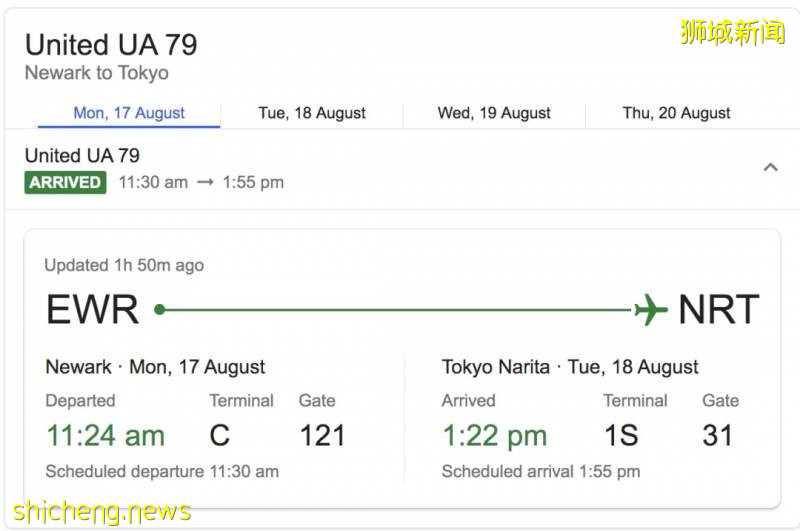
Task: Click the 1:22 pm arrived time
Action: point(494,435)
